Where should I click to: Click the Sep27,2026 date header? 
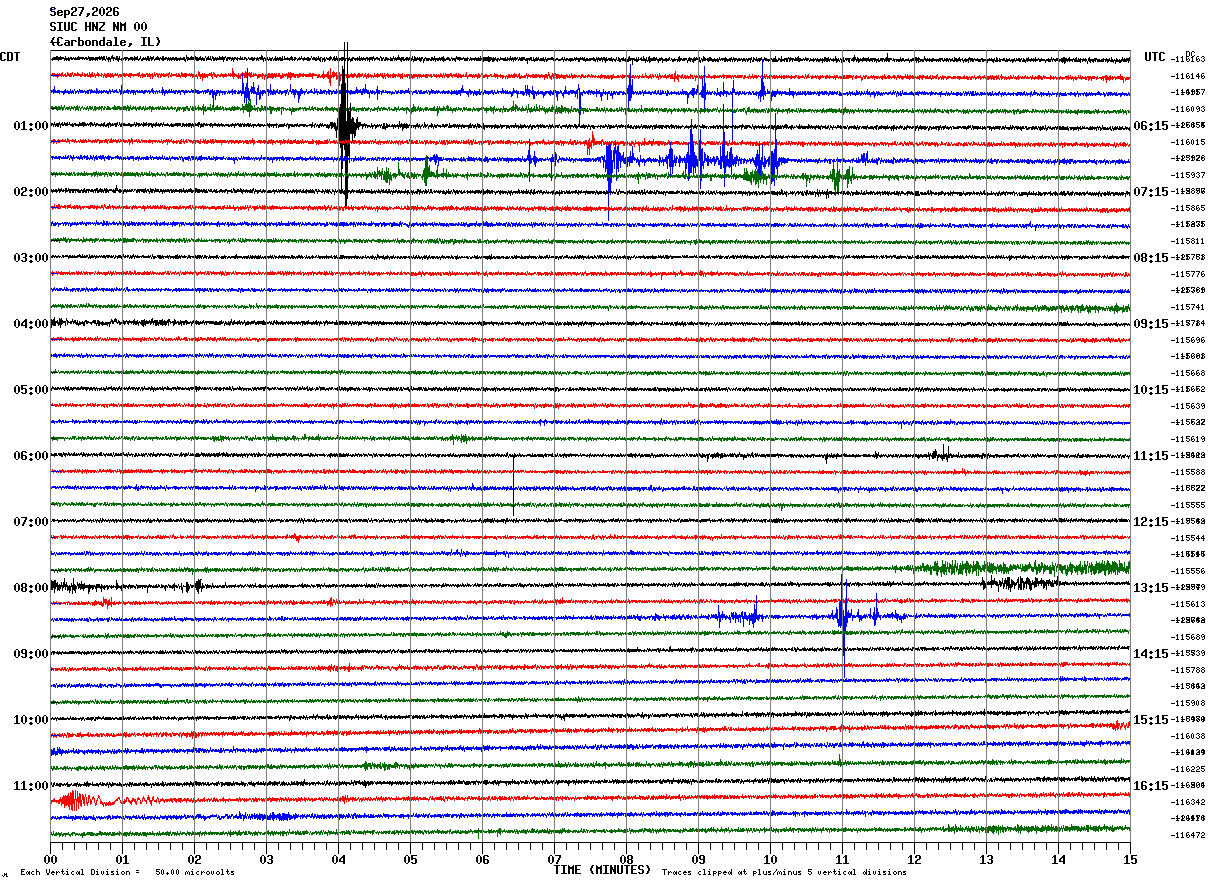(x=85, y=12)
